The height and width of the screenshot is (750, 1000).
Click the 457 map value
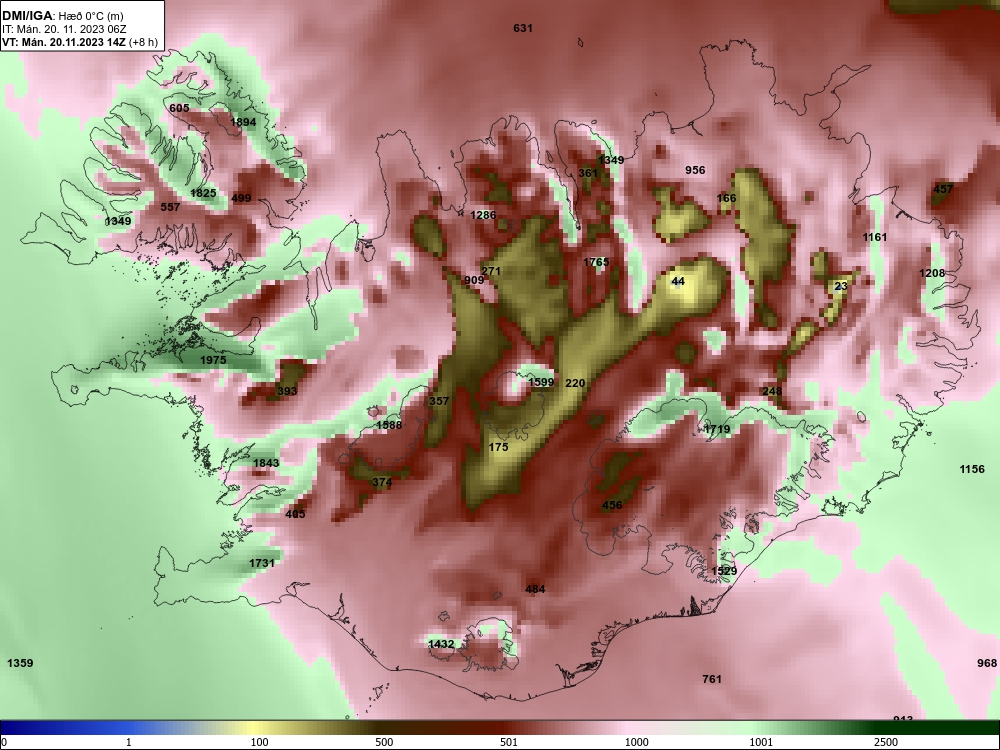[x=943, y=189]
